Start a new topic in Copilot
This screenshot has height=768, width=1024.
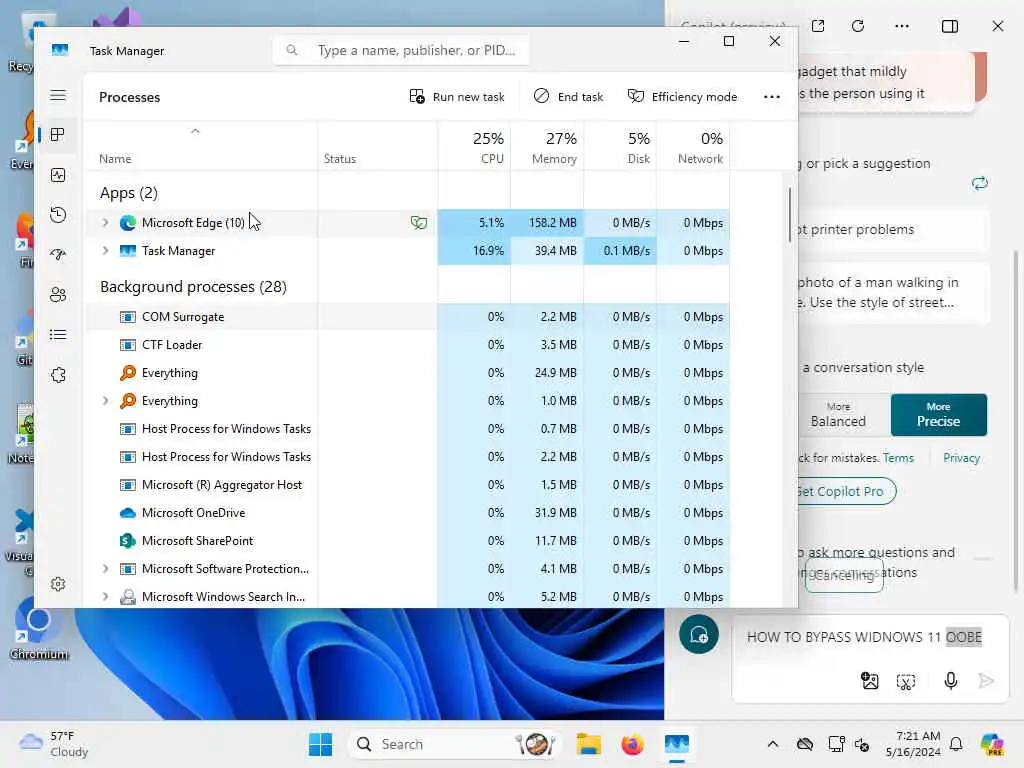click(x=699, y=634)
